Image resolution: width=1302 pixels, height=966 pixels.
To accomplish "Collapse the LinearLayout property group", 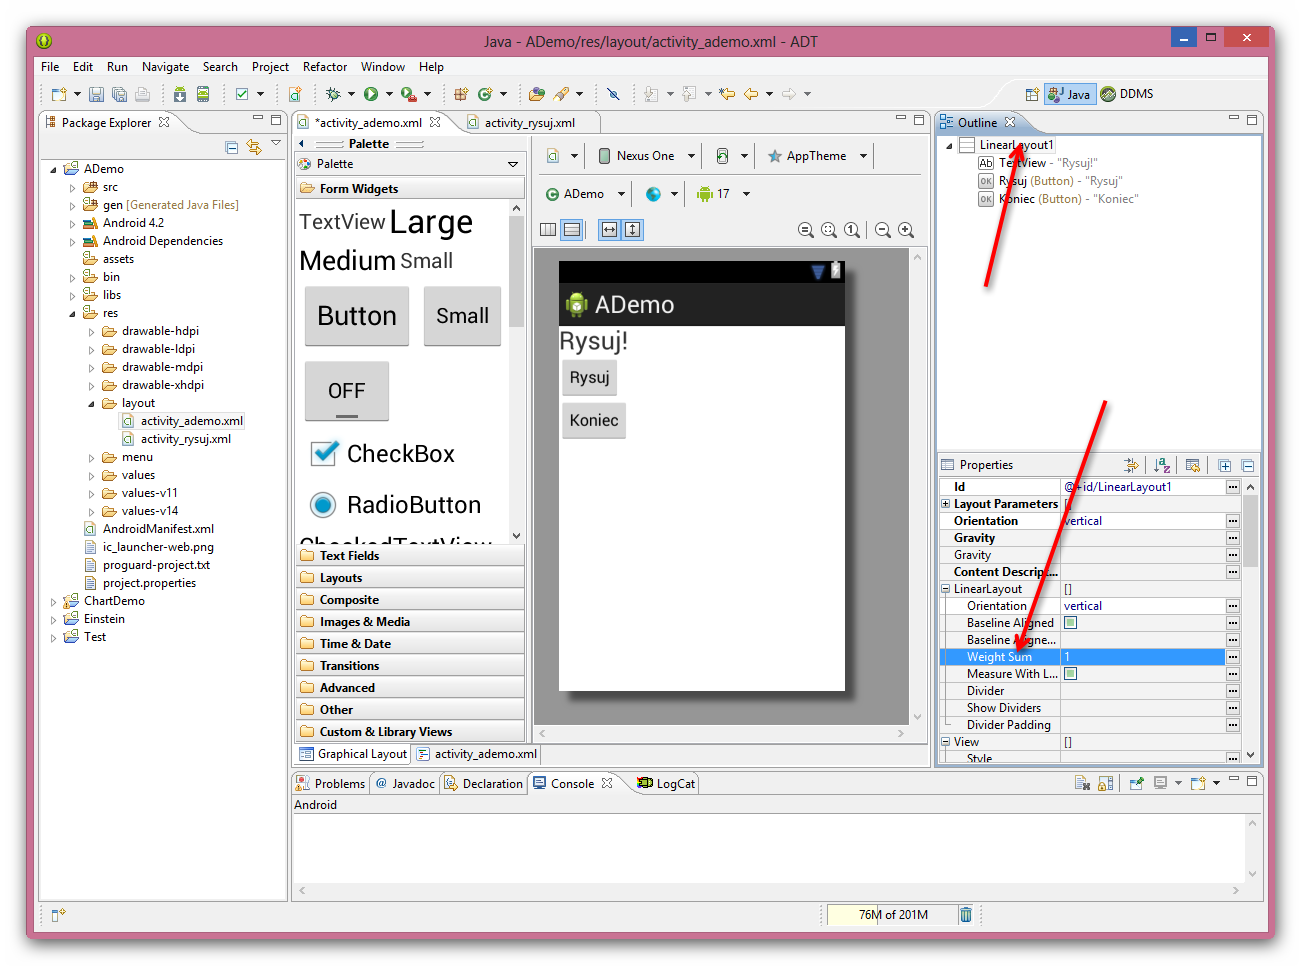I will (x=946, y=589).
